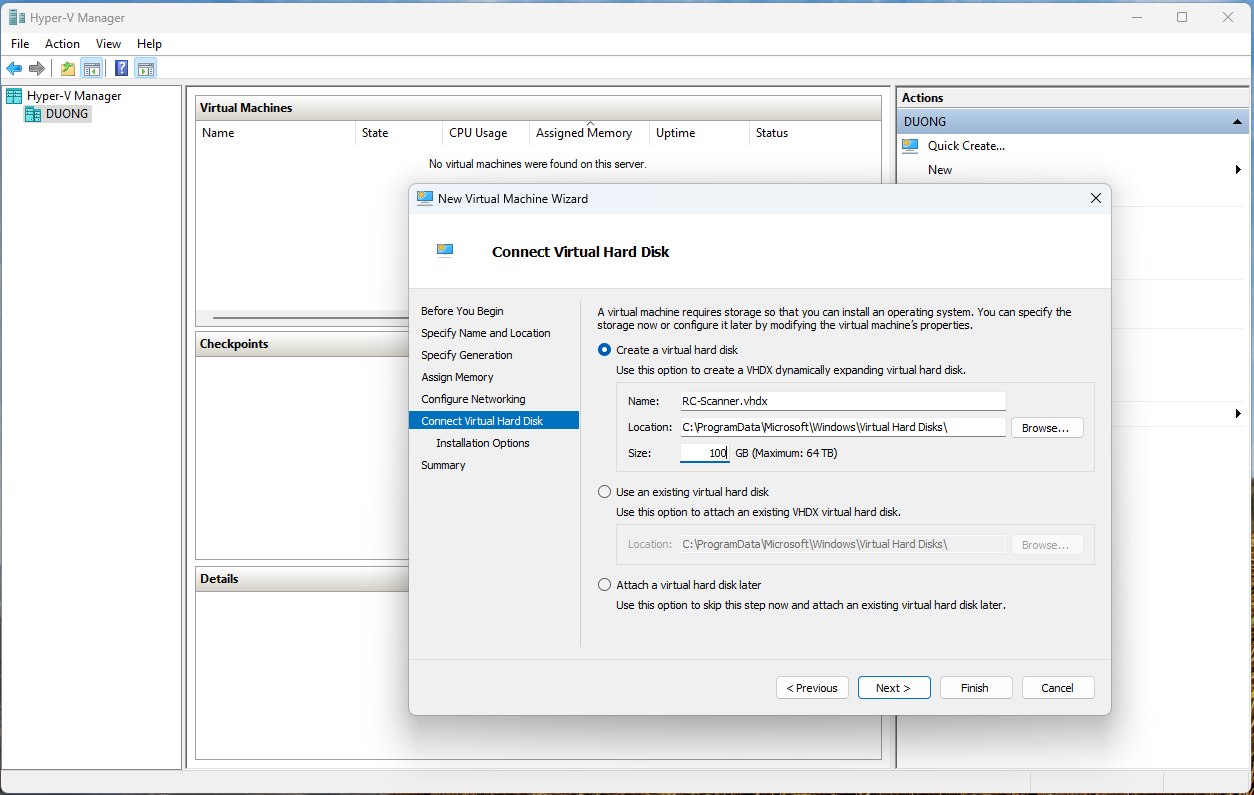Open the File menu
Screen dimensions: 1254x795
click(20, 44)
